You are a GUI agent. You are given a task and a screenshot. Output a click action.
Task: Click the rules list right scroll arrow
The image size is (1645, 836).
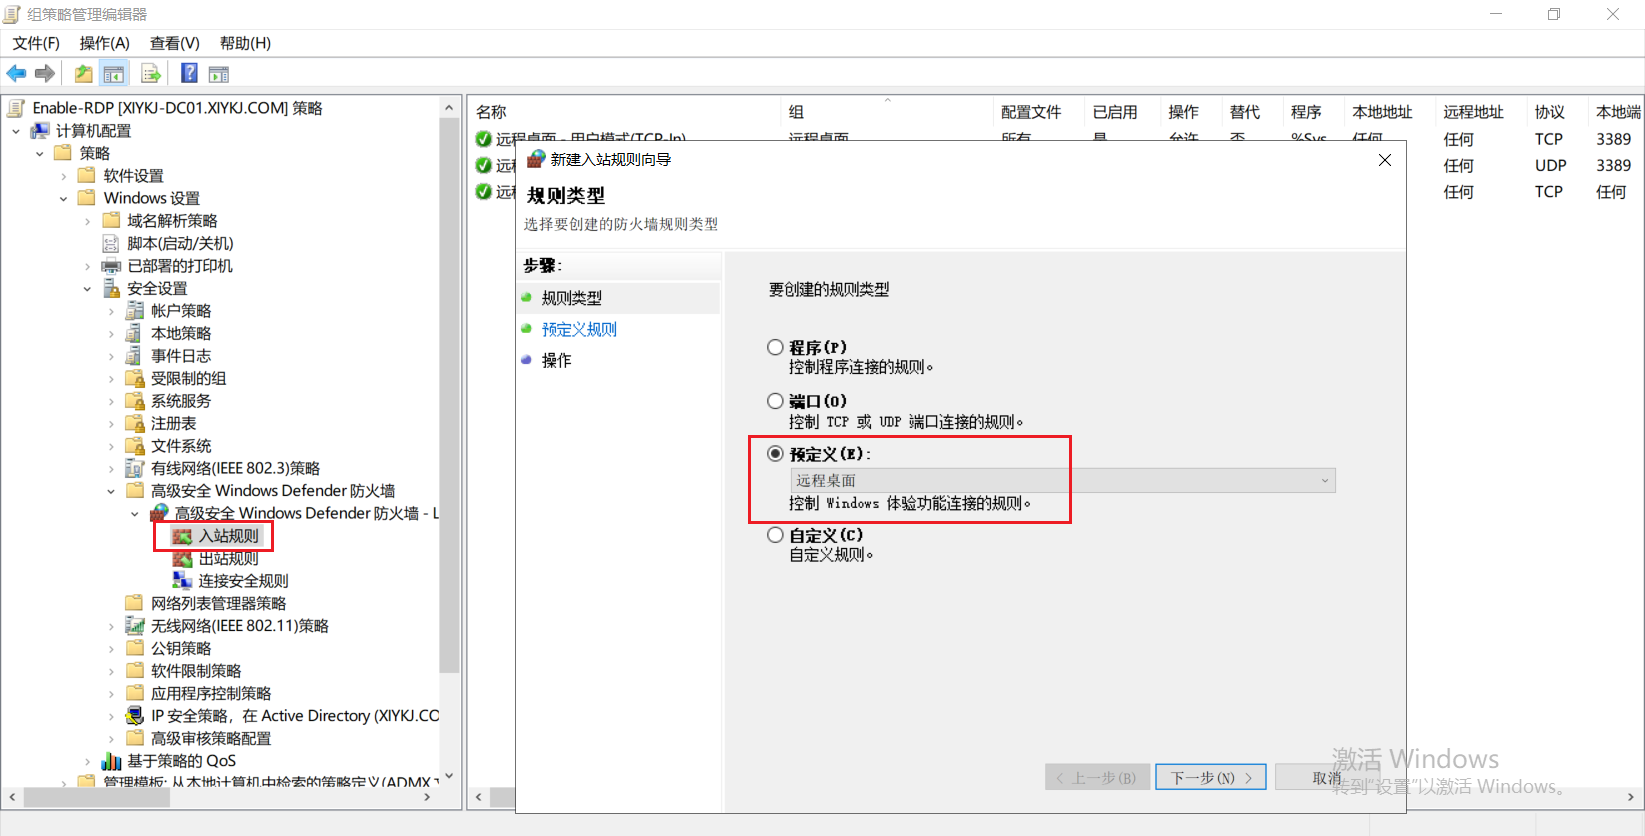coord(1630,797)
